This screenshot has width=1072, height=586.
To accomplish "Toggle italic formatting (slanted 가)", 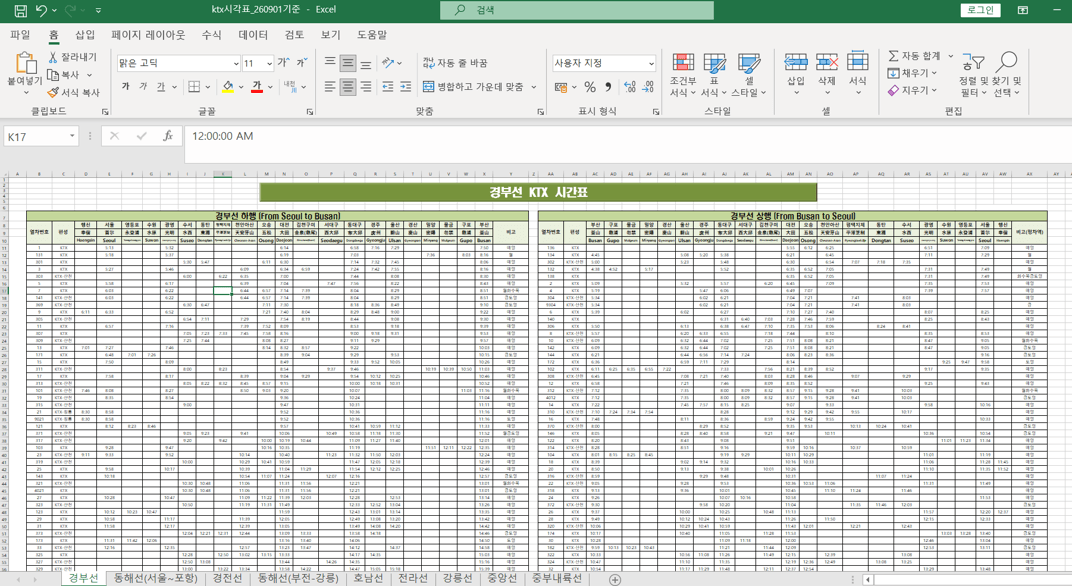I will point(143,87).
